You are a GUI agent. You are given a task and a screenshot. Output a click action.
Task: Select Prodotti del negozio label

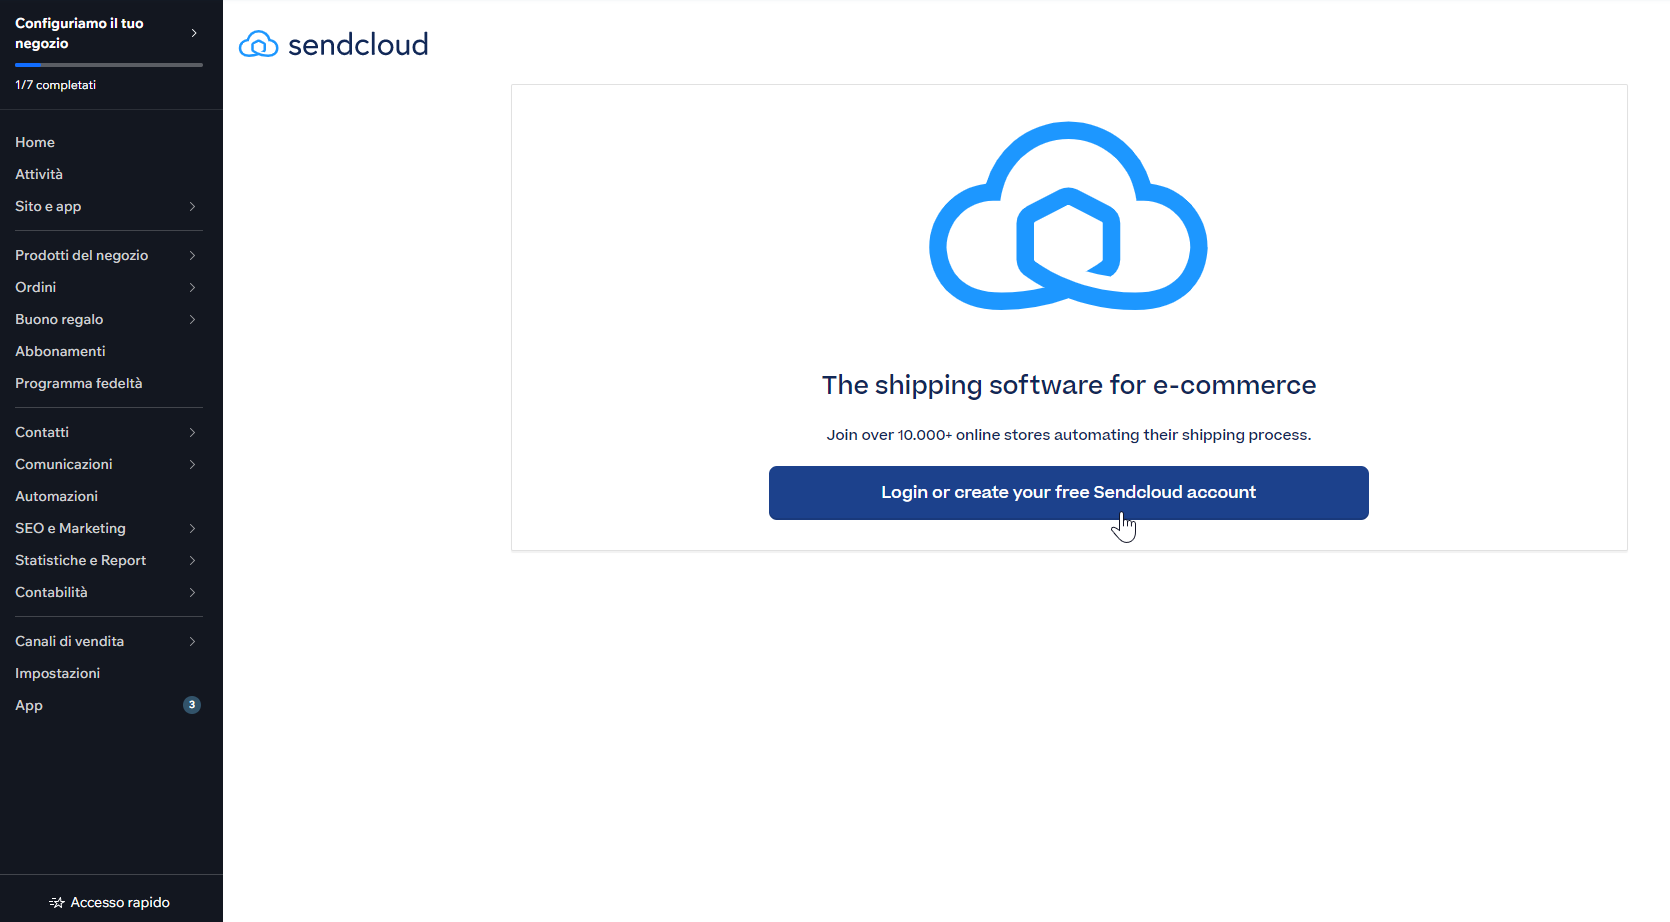(82, 255)
